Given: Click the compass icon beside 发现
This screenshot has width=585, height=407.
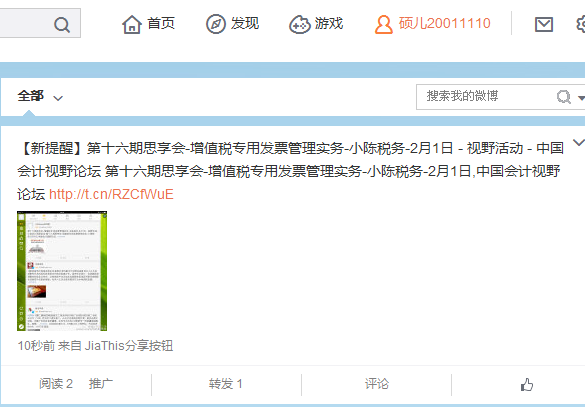Looking at the screenshot, I should click(x=216, y=24).
